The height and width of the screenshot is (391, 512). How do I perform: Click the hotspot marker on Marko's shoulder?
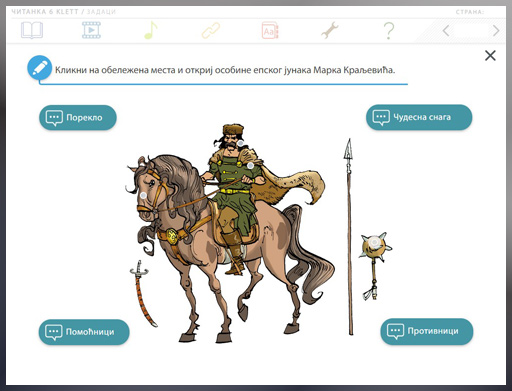pyautogui.click(x=250, y=165)
